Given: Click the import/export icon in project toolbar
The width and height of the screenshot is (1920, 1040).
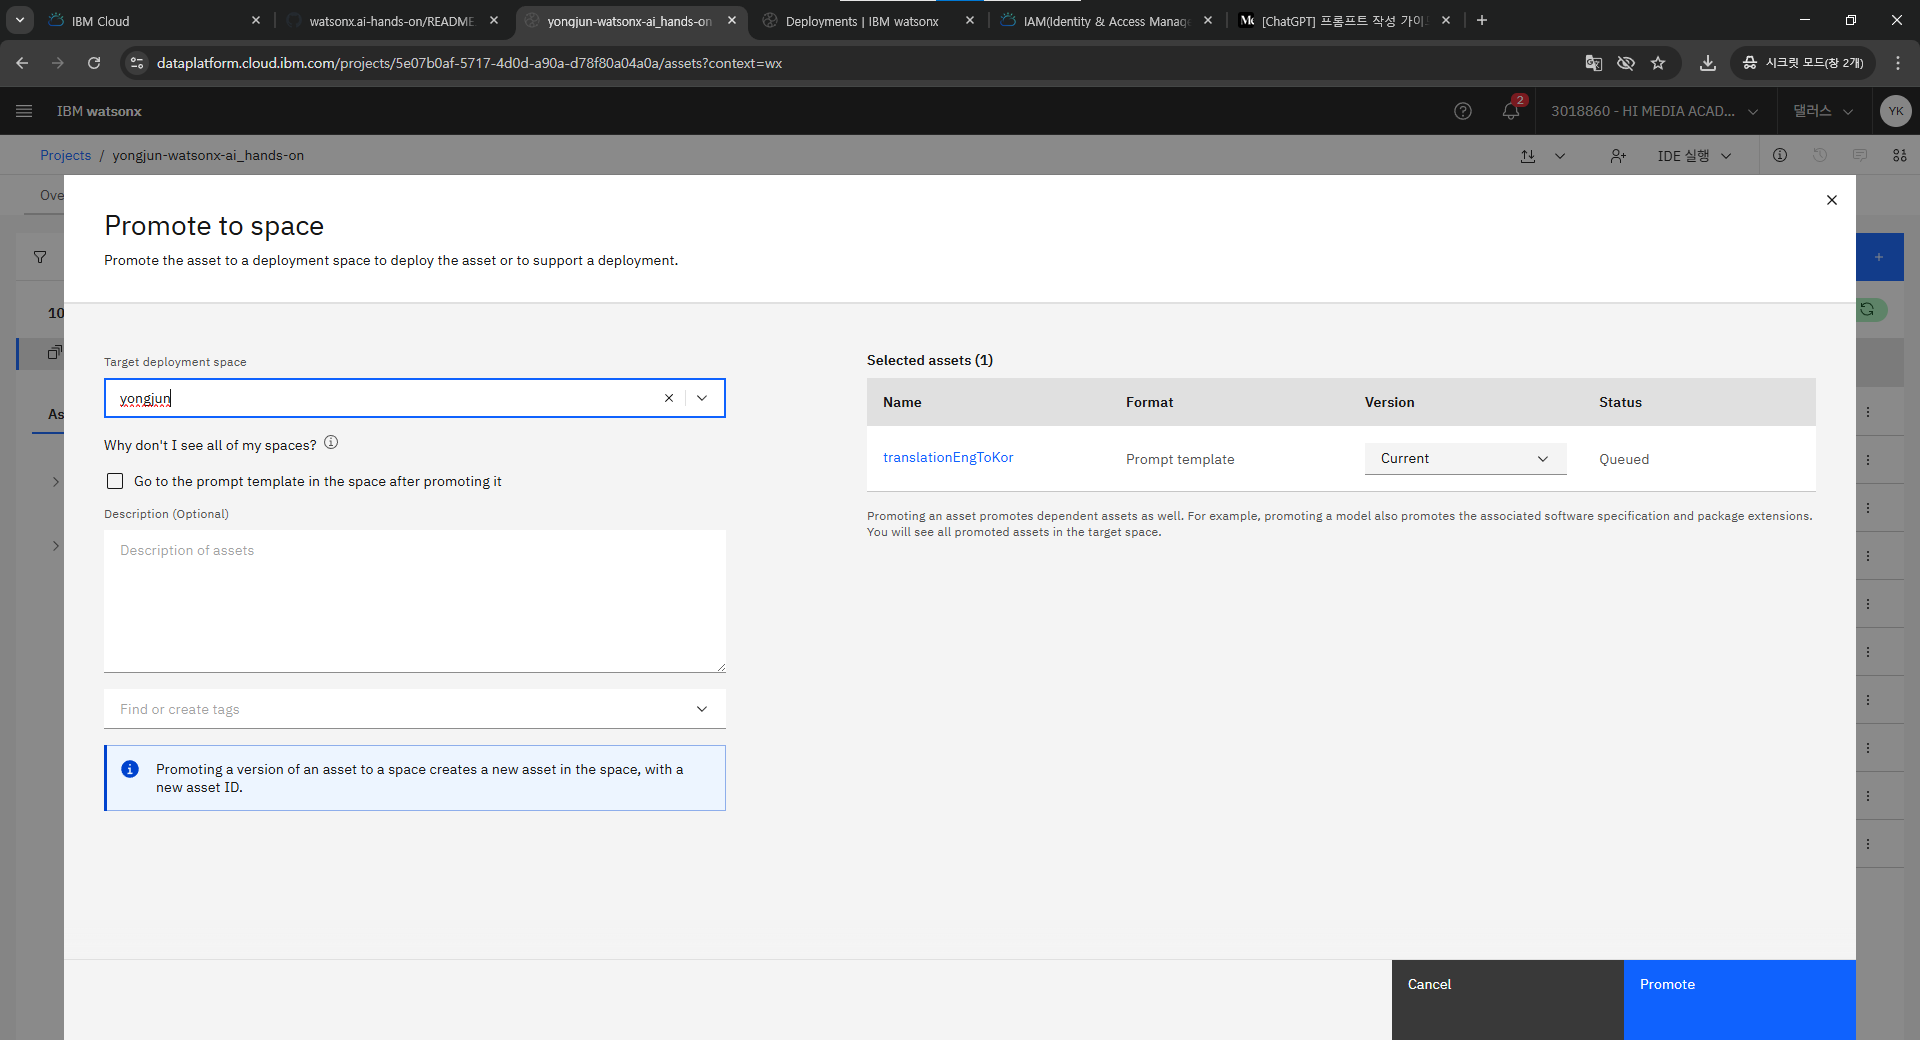Looking at the screenshot, I should [x=1528, y=156].
